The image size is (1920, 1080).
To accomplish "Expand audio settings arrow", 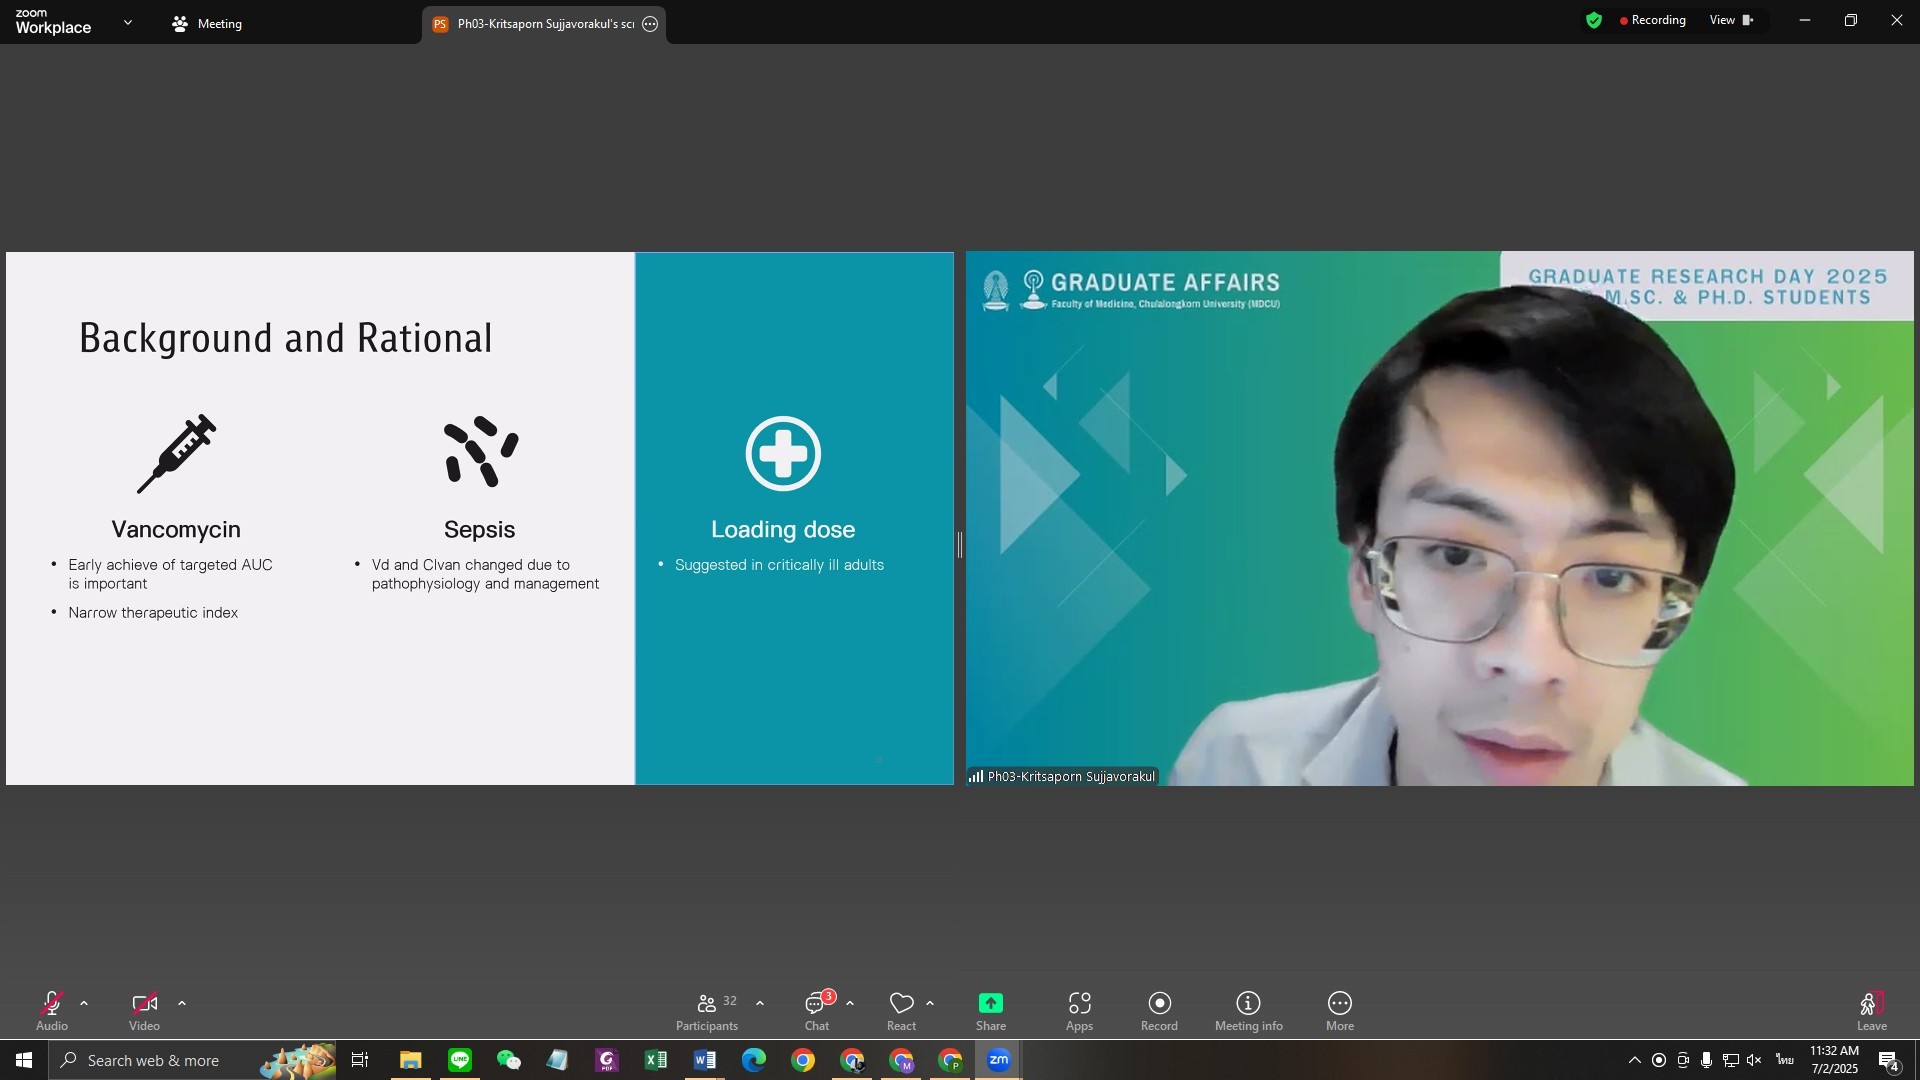I will pos(84,1003).
